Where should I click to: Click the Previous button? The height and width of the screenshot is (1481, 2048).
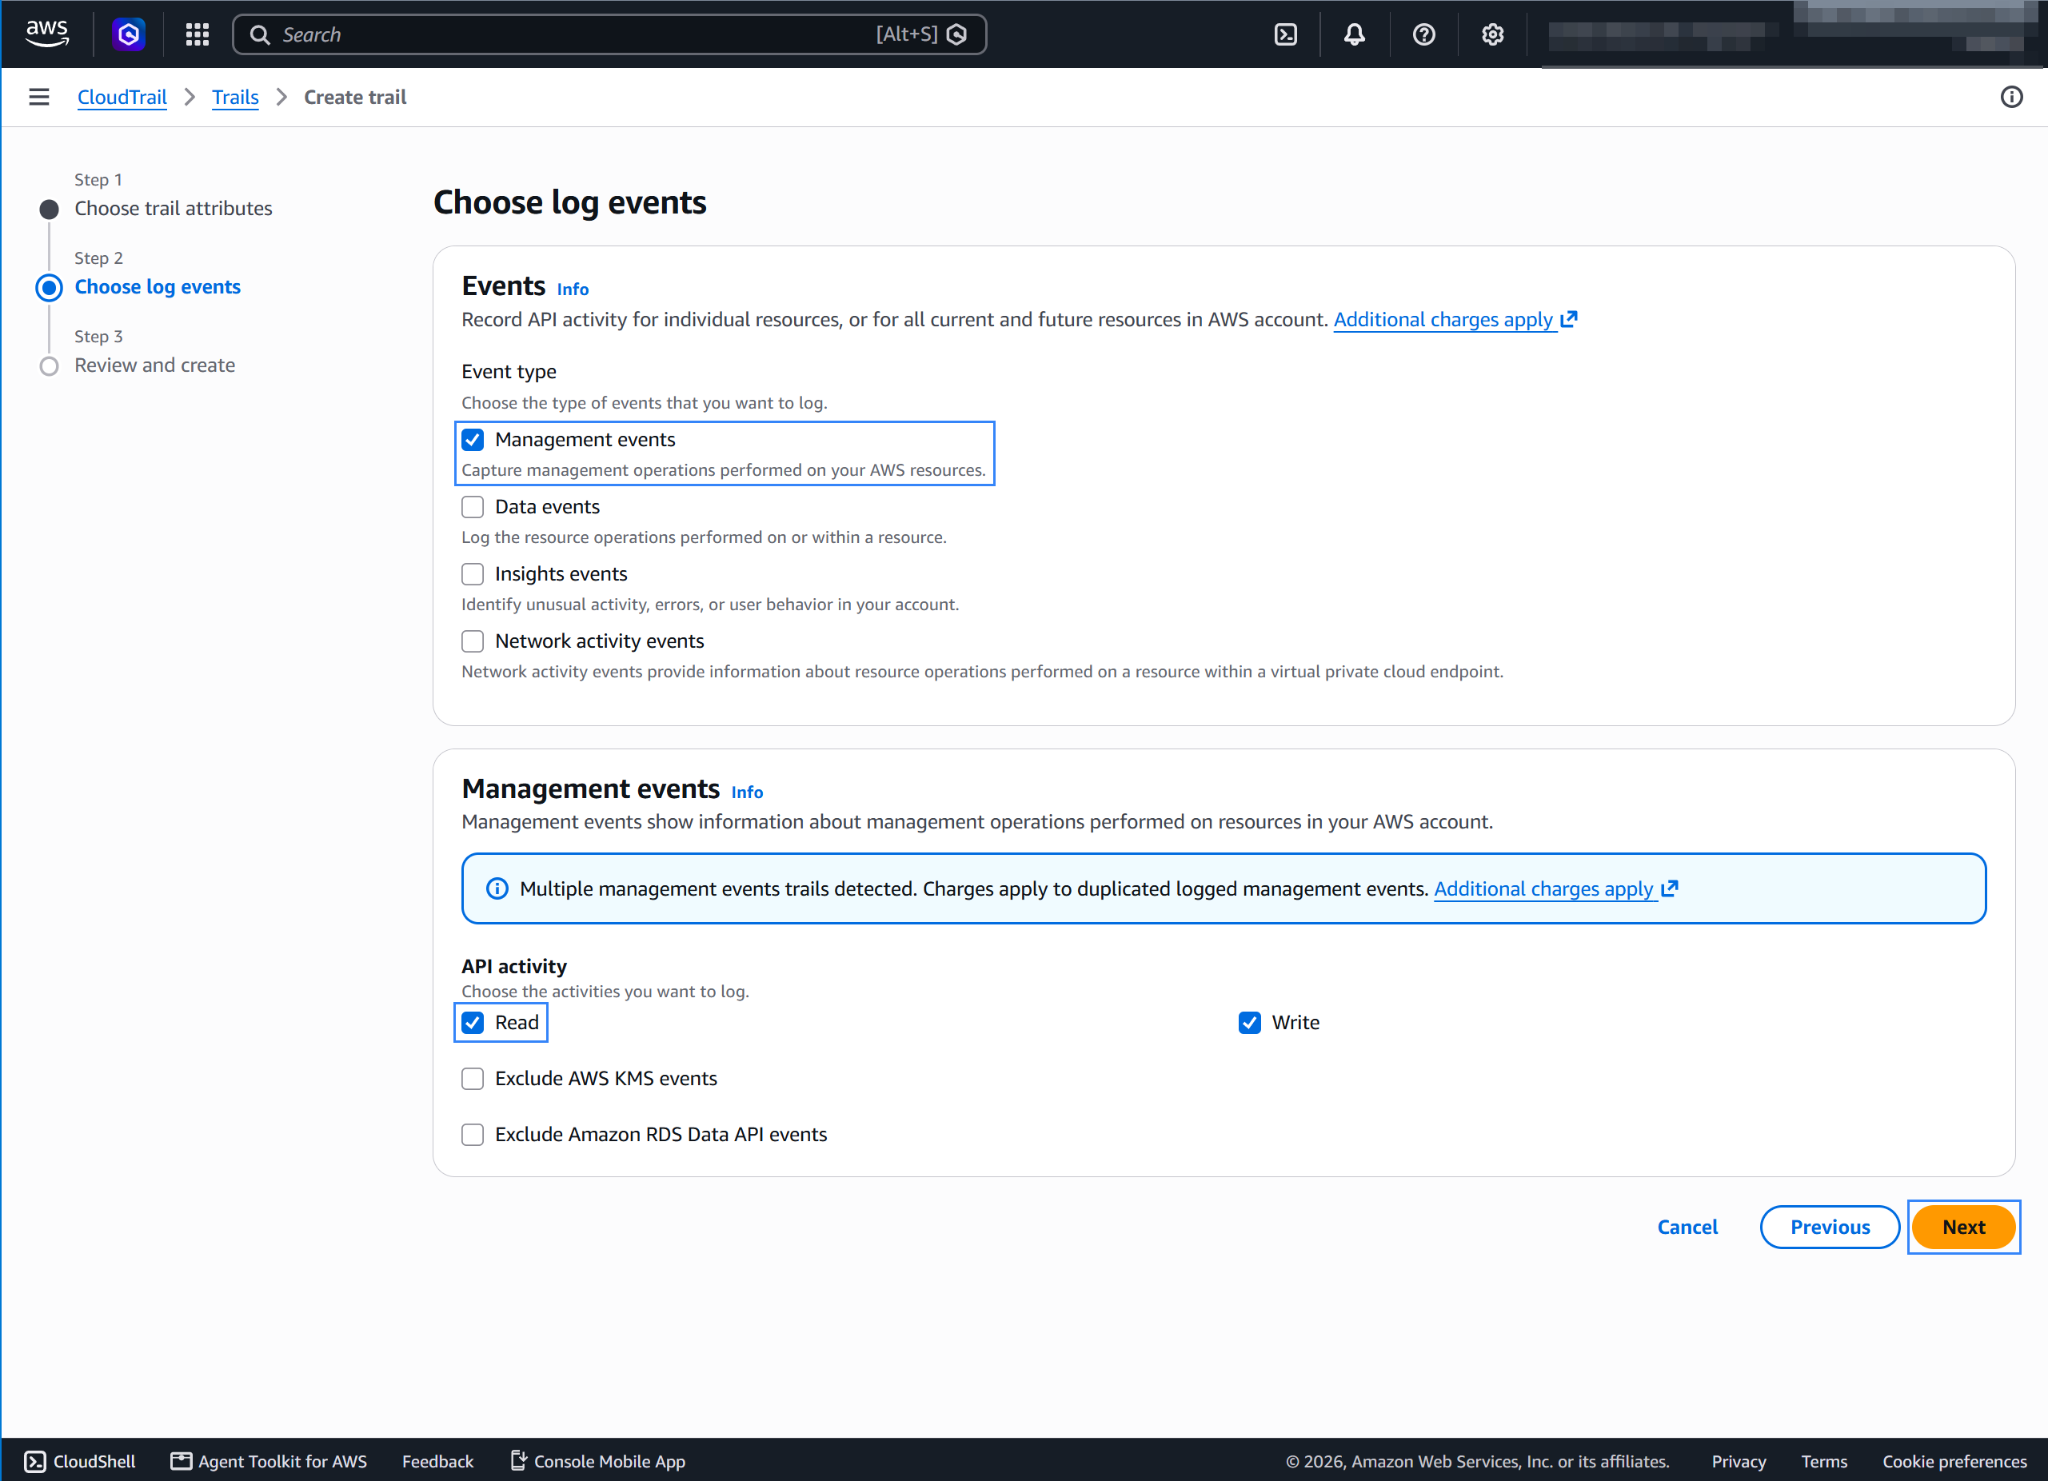1829,1227
